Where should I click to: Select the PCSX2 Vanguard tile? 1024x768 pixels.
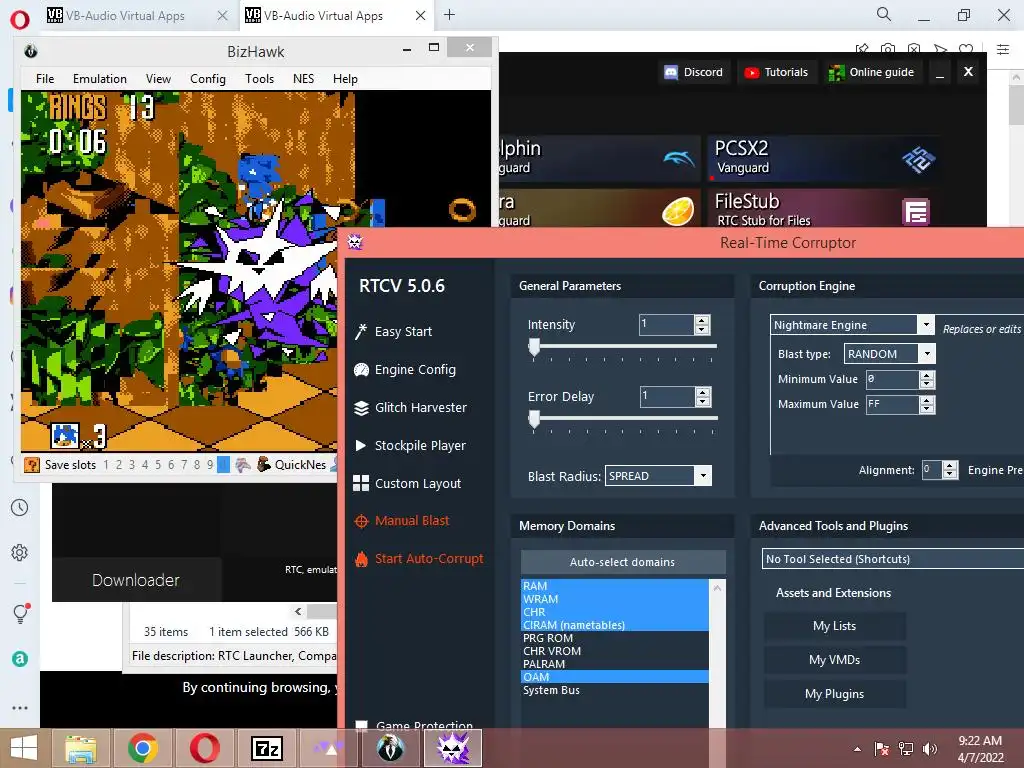824,158
